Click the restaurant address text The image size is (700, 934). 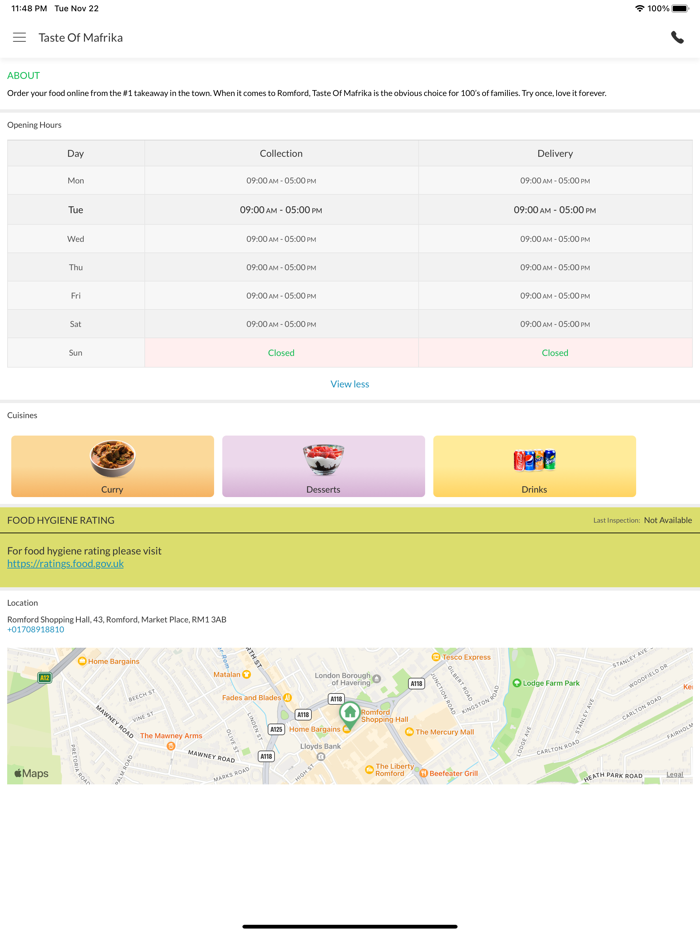117,619
